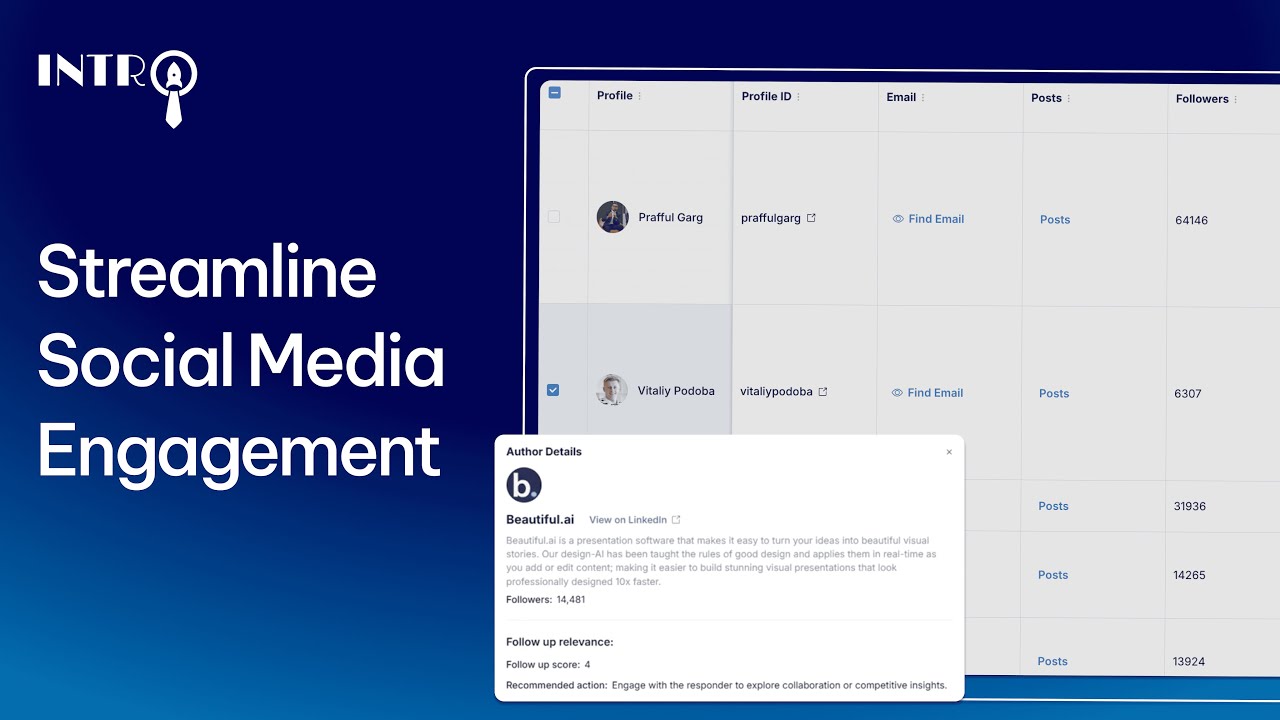This screenshot has height=720, width=1280.
Task: Click the Posts column header
Action: point(1046,98)
